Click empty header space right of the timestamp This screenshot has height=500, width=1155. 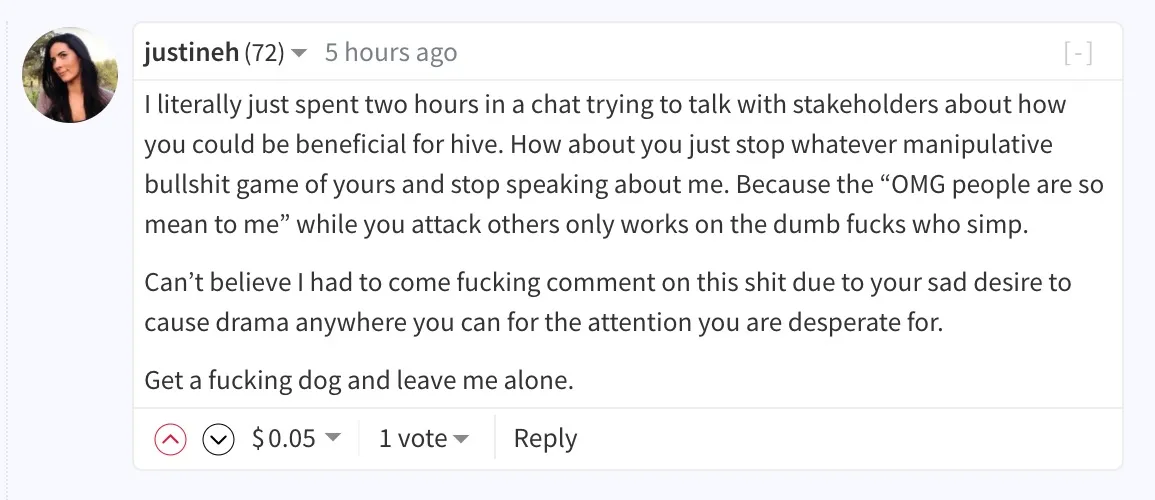coord(759,53)
